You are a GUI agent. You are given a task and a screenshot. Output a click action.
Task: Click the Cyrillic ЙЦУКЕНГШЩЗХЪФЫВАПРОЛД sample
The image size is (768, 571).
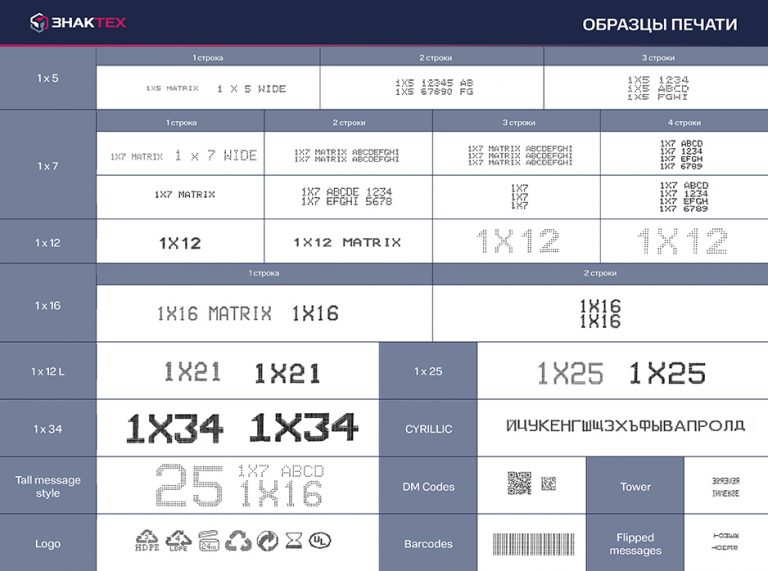(625, 425)
